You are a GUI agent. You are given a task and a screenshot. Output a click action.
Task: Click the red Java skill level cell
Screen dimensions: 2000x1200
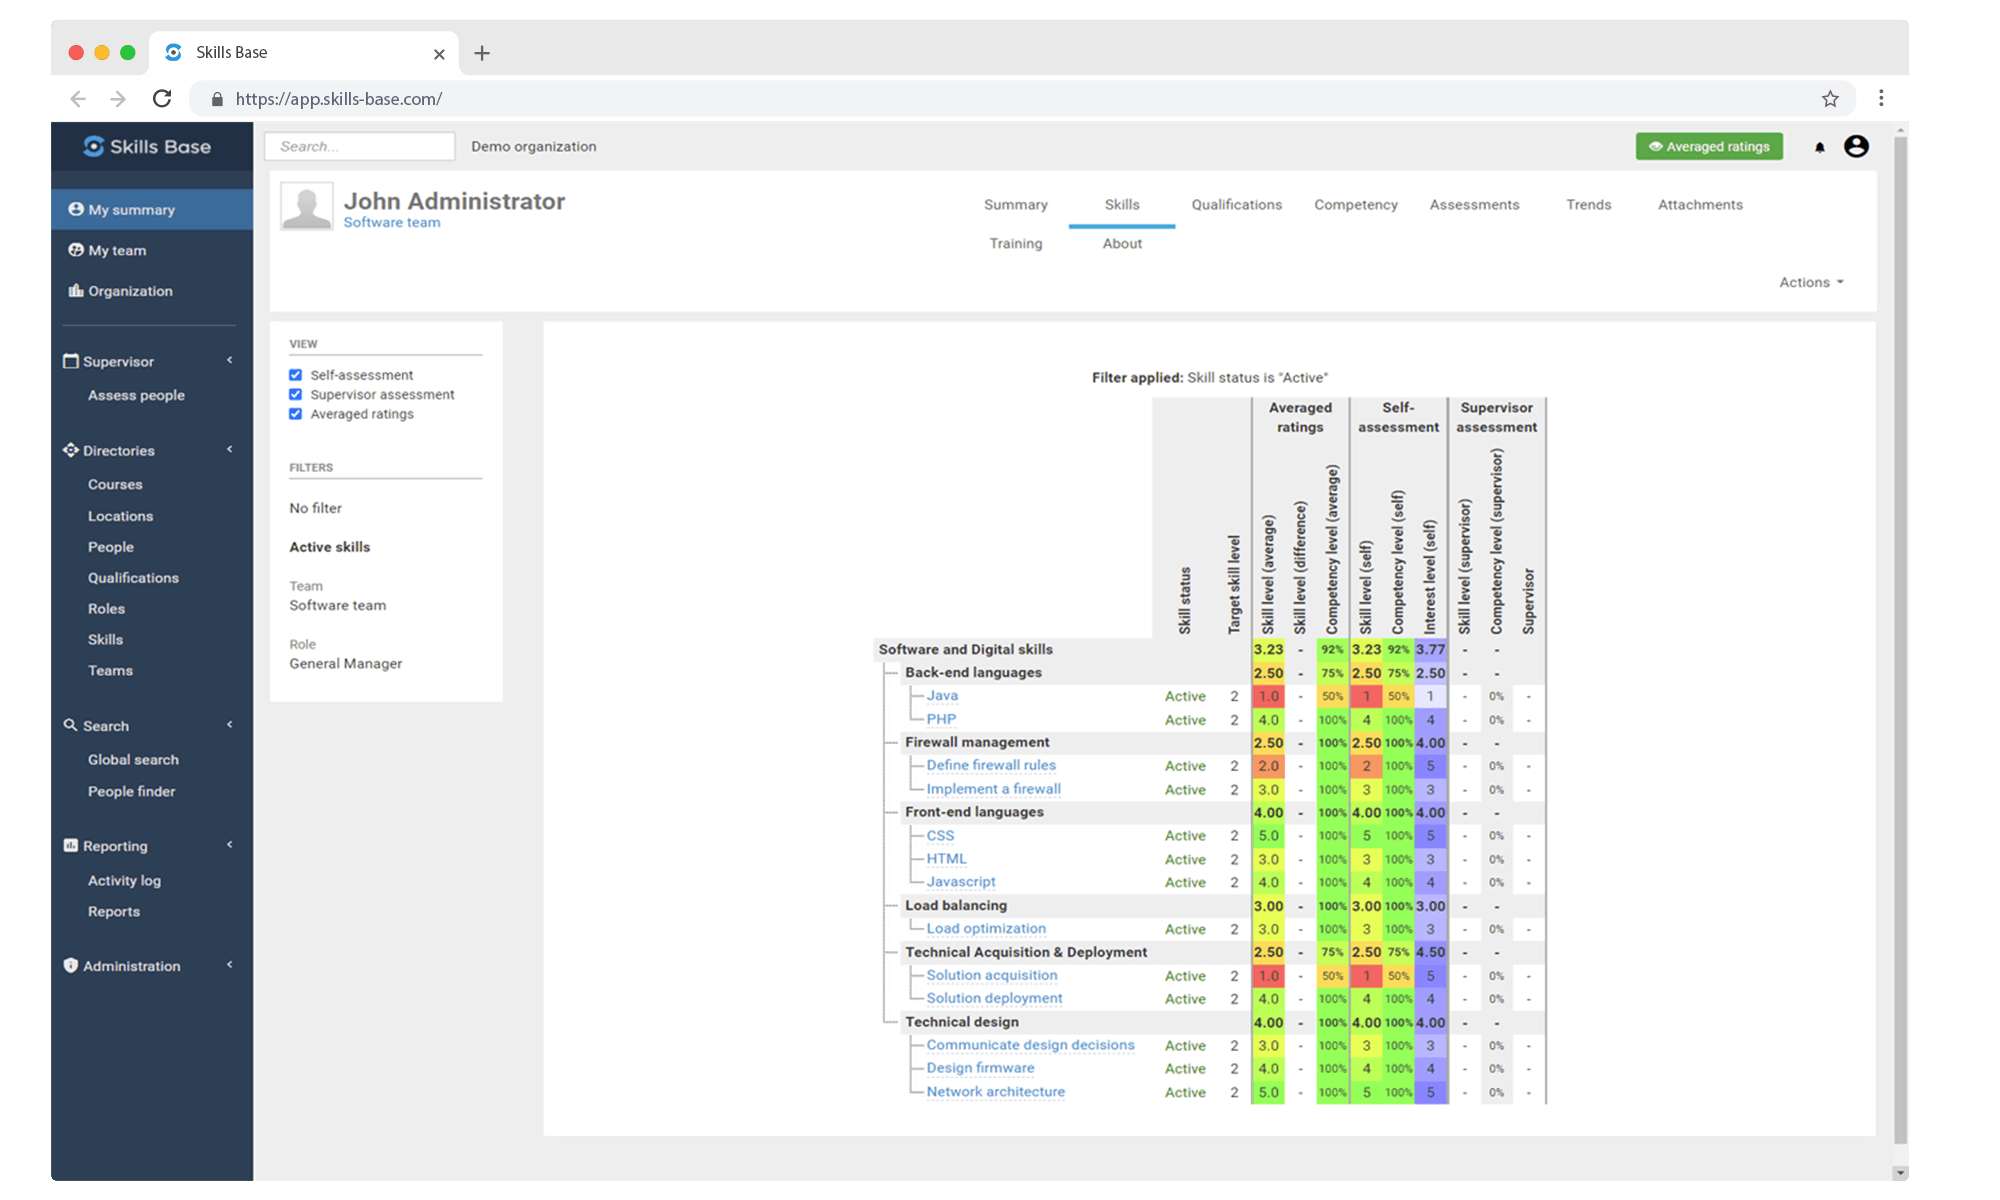(x=1268, y=696)
